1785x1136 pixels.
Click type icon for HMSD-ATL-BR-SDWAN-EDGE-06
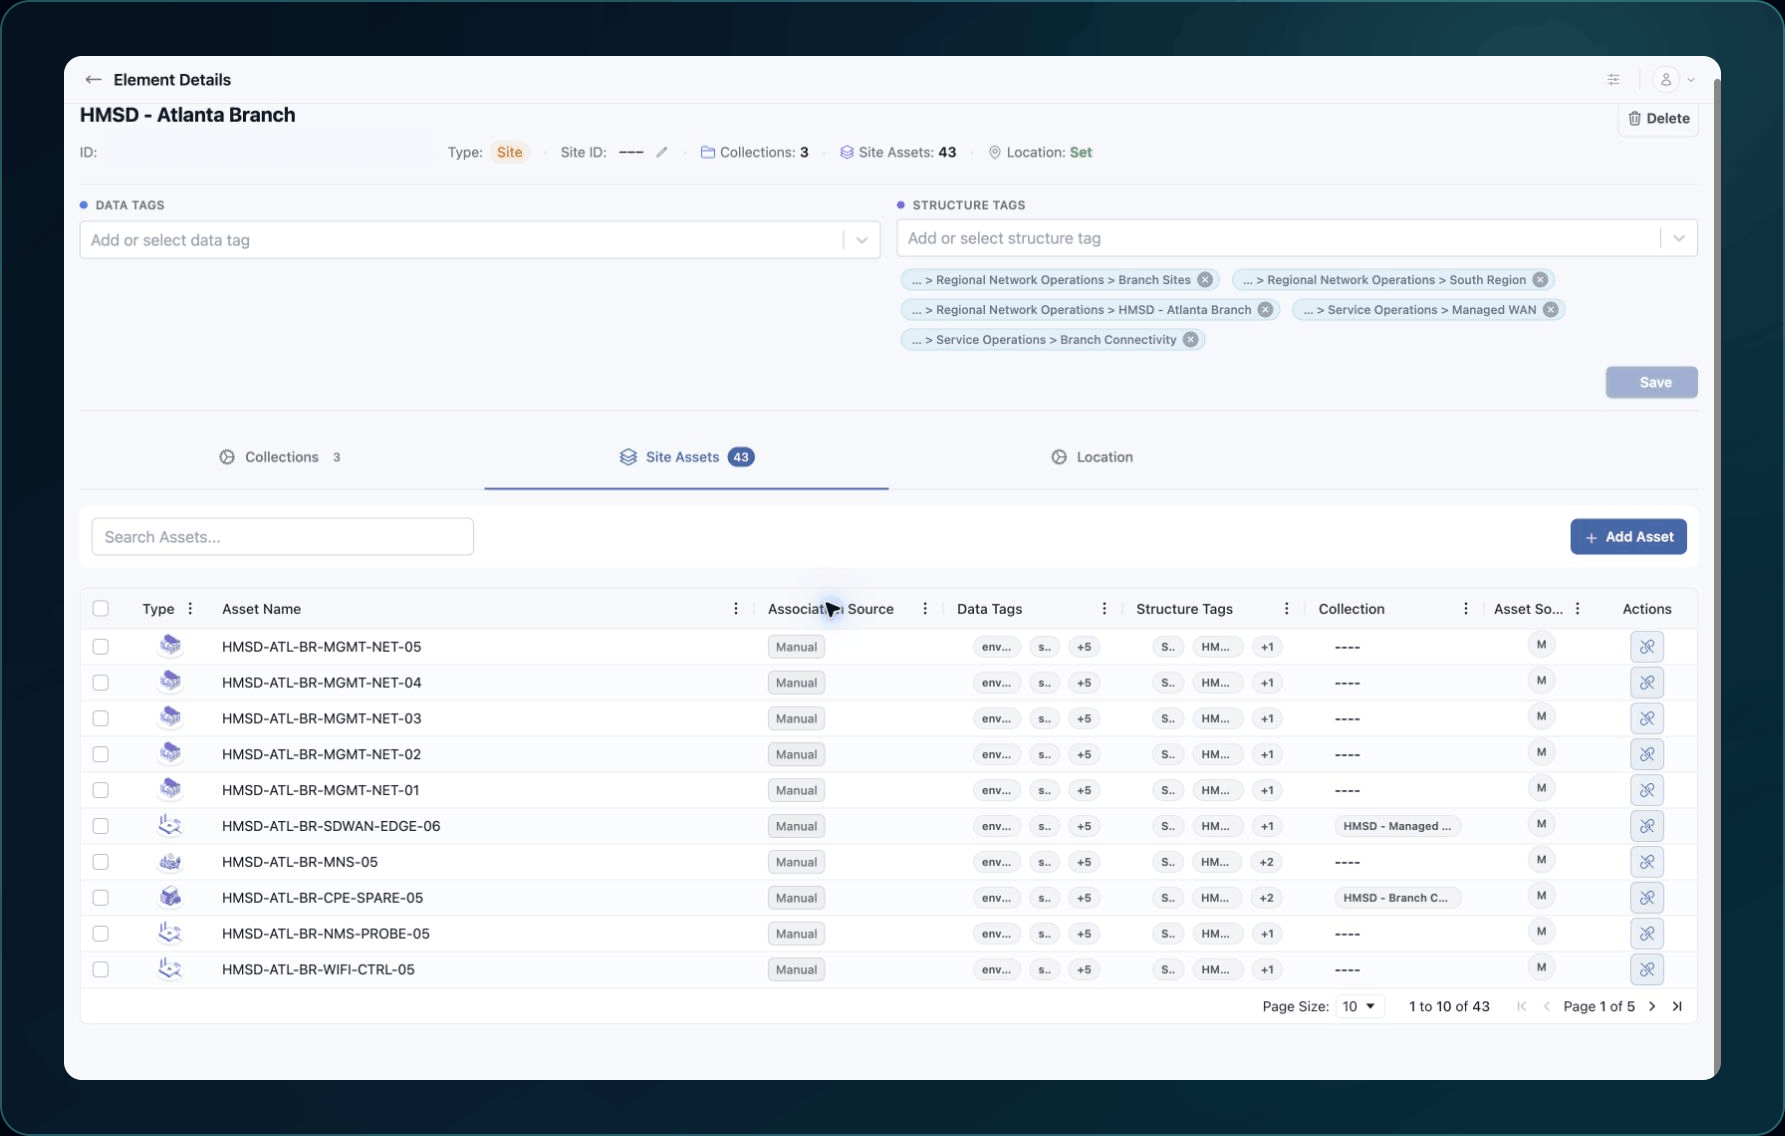[x=170, y=826]
